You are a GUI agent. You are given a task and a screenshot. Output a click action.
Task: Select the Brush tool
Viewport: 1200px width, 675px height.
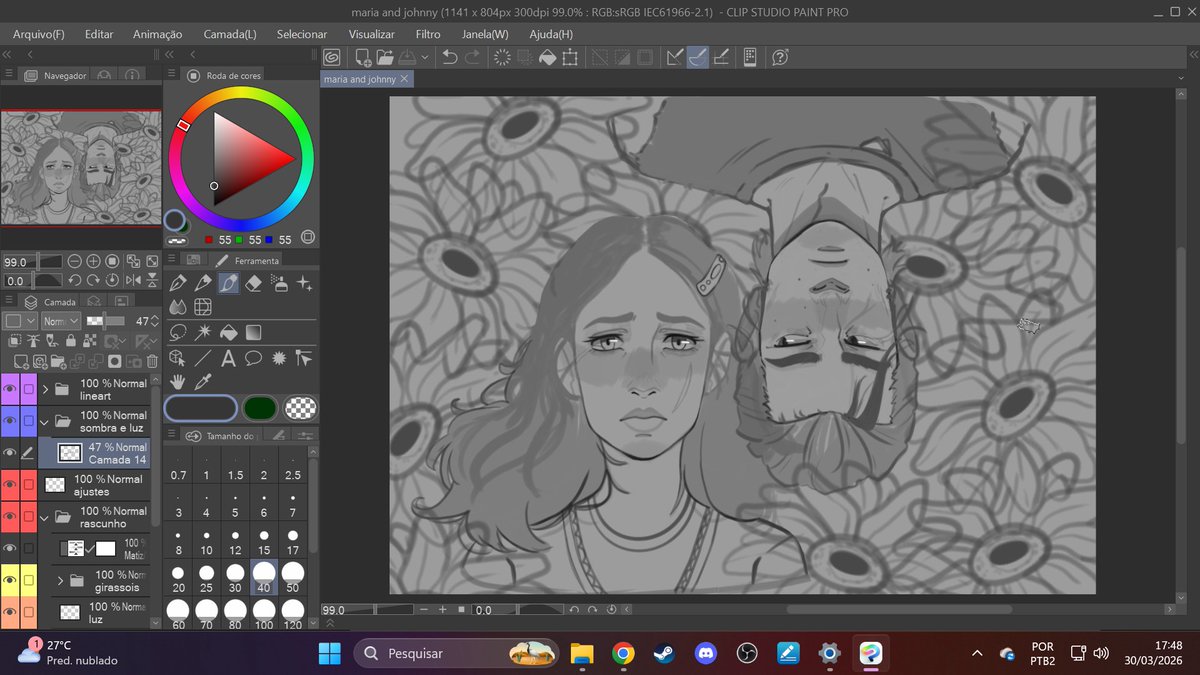[x=228, y=284]
